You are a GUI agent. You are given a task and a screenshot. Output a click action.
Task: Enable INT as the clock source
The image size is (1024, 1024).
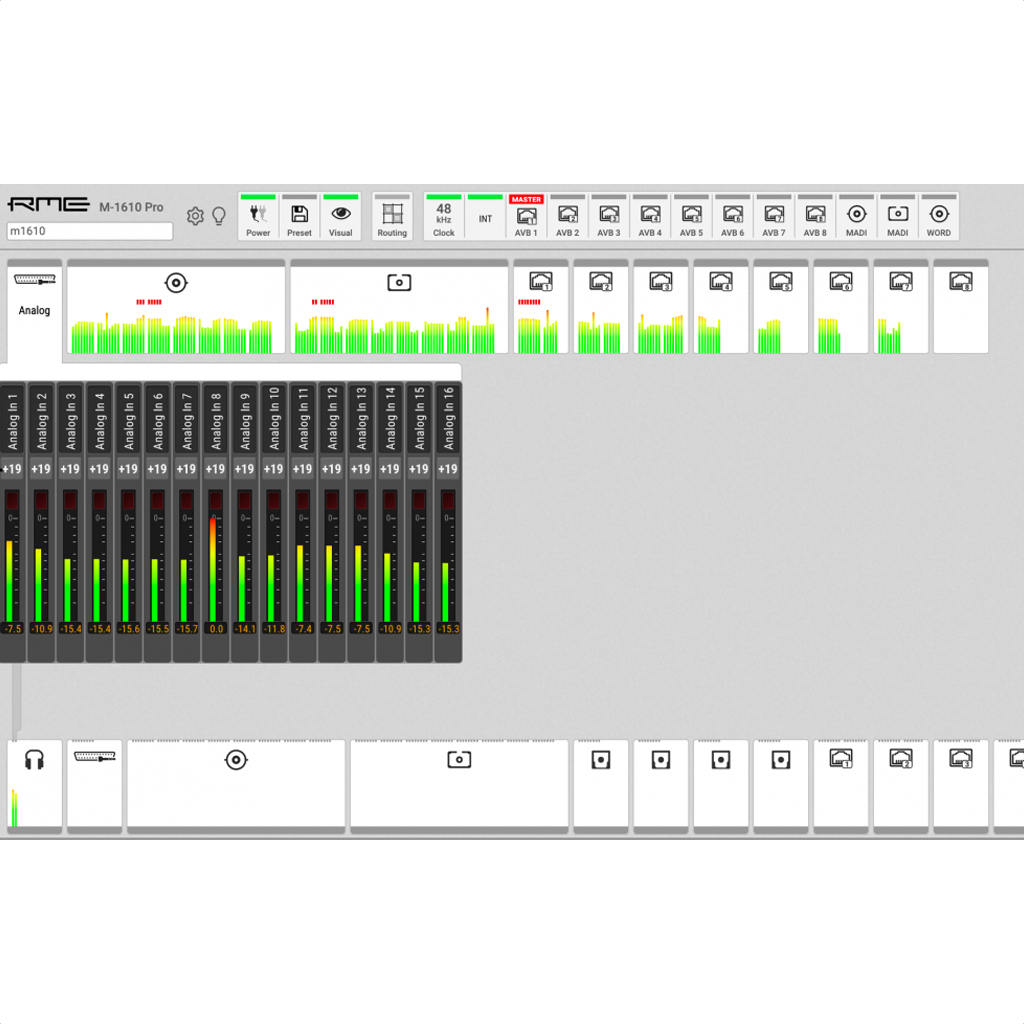click(x=485, y=216)
